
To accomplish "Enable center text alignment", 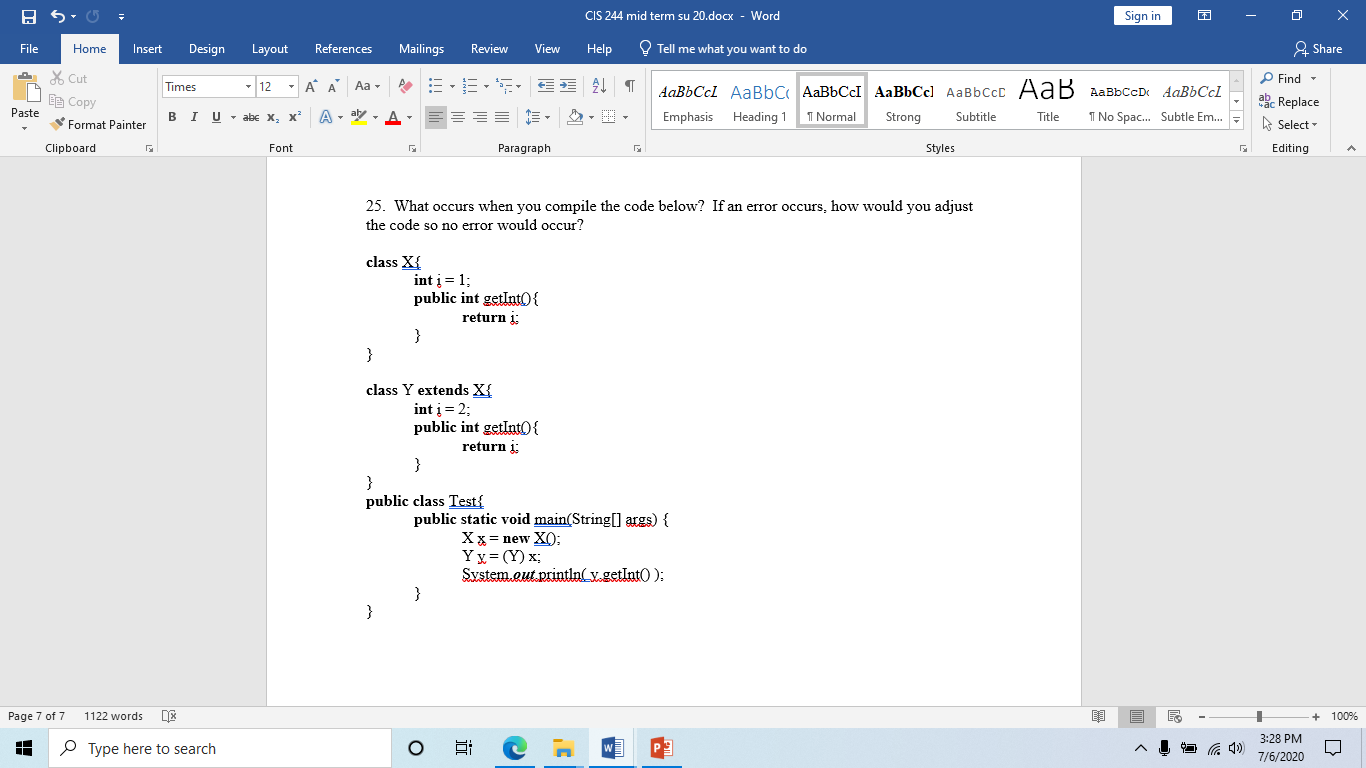I will 458,117.
